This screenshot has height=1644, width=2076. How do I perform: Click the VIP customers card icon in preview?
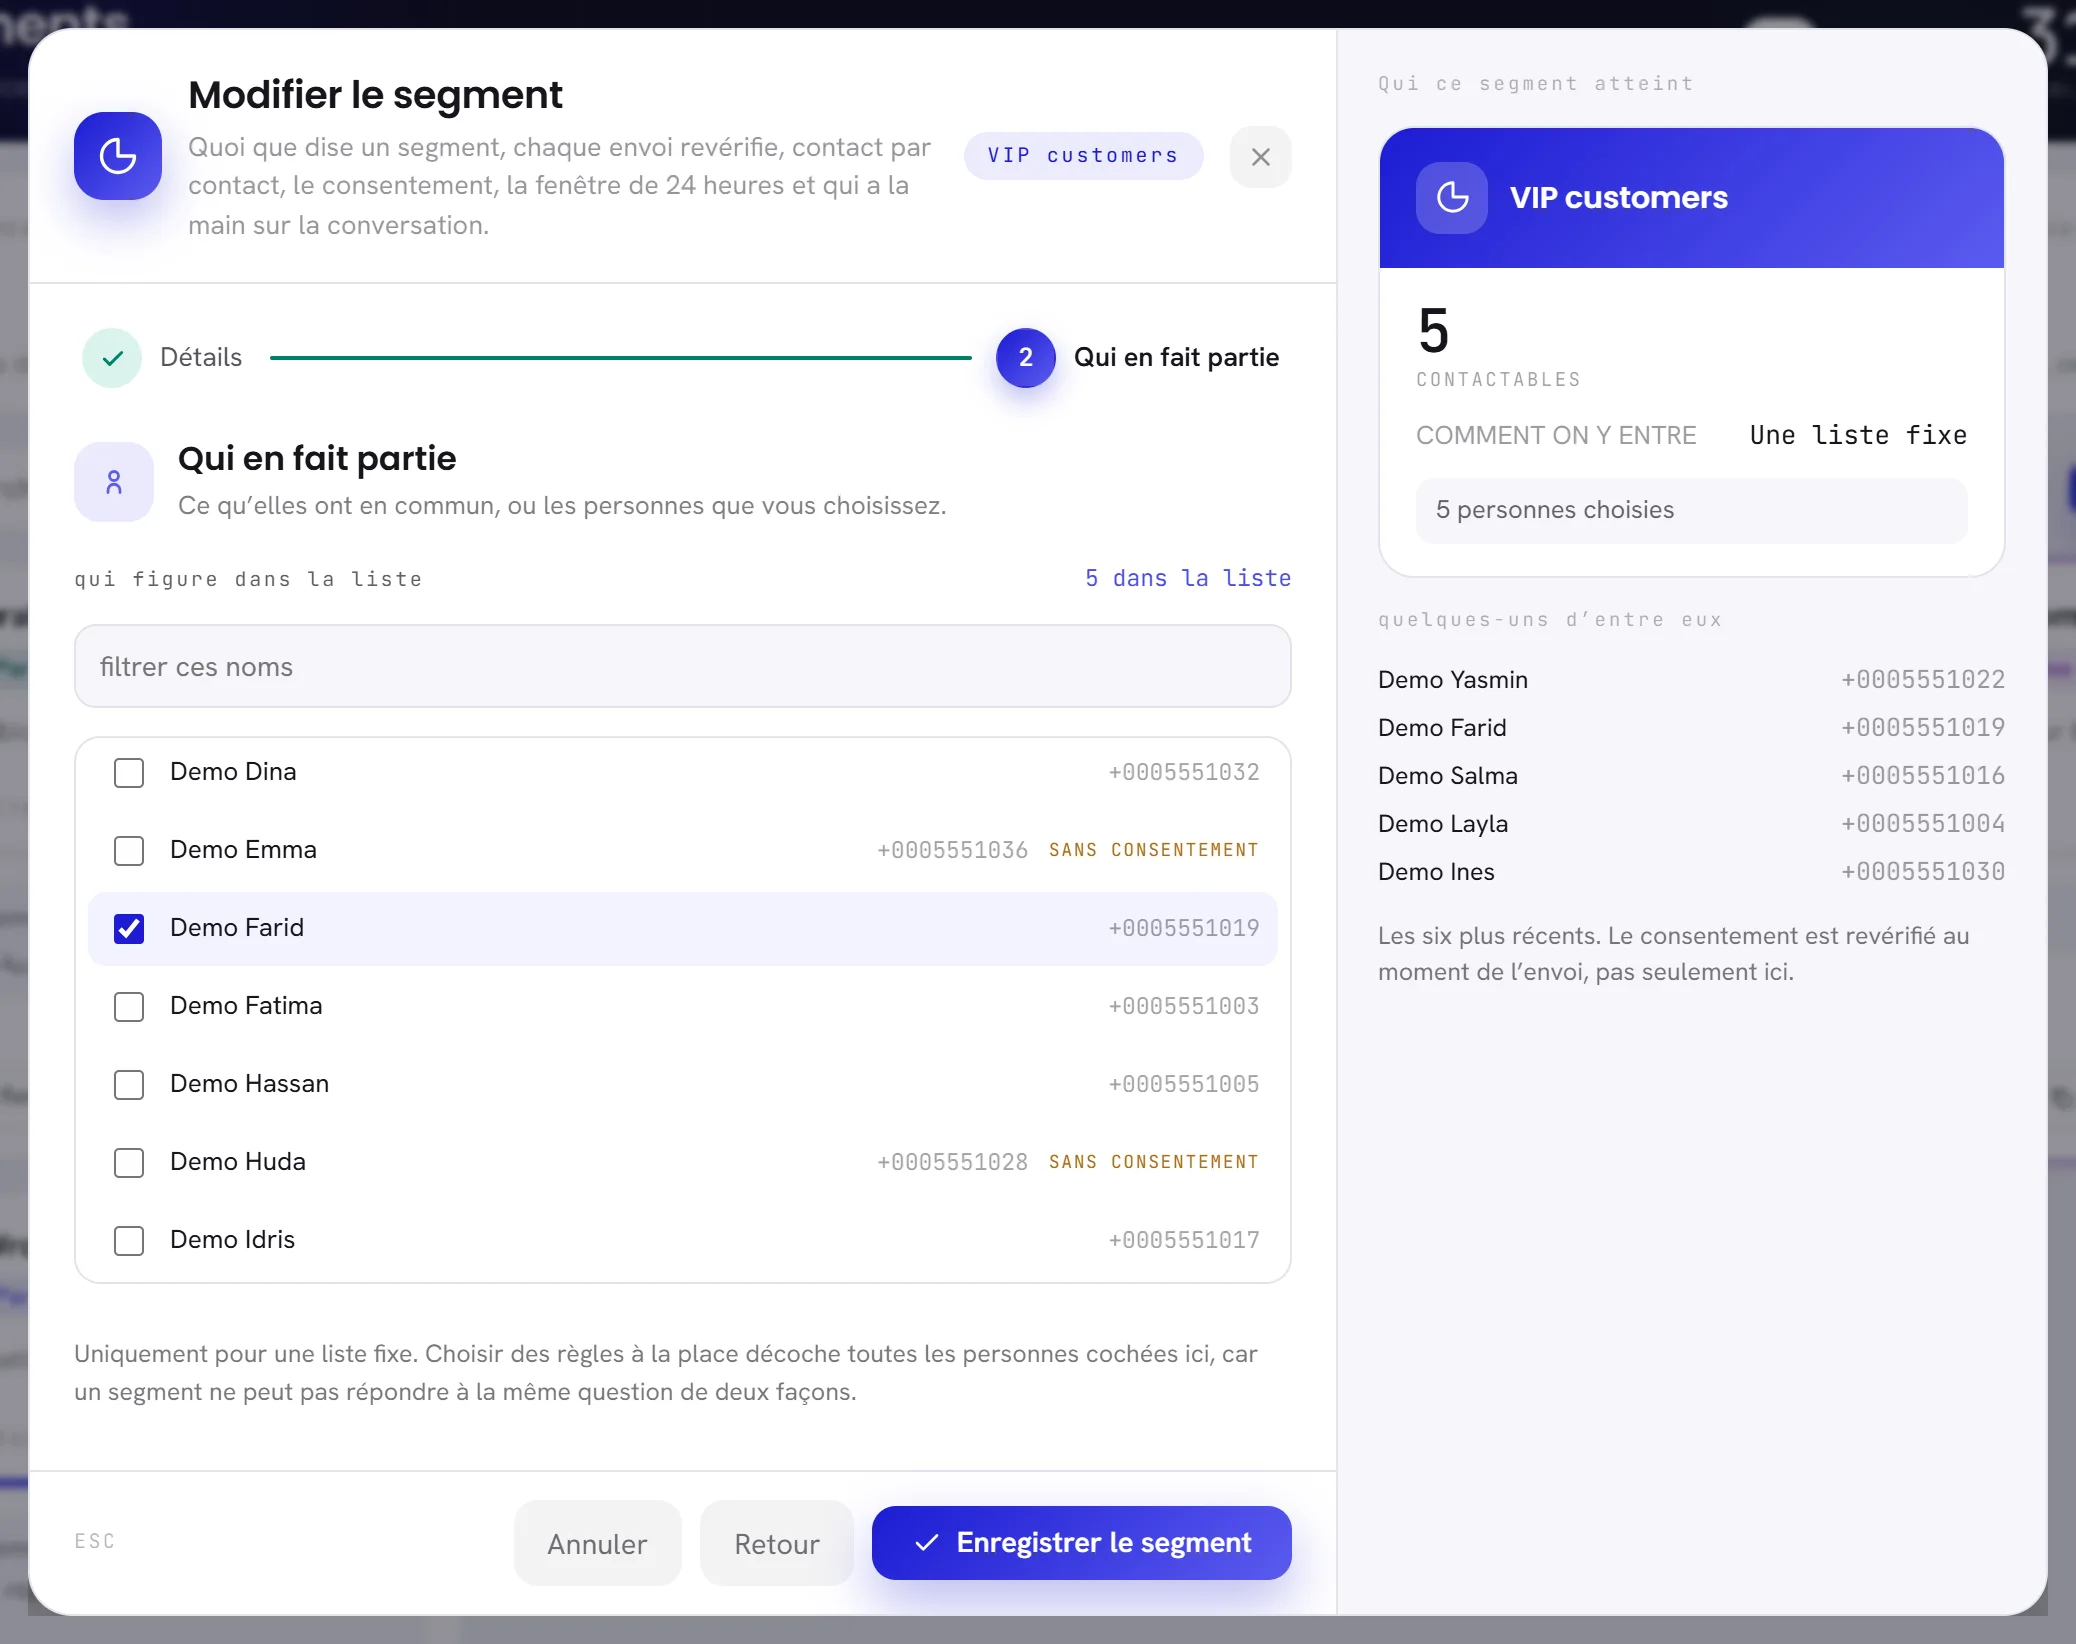pos(1452,198)
